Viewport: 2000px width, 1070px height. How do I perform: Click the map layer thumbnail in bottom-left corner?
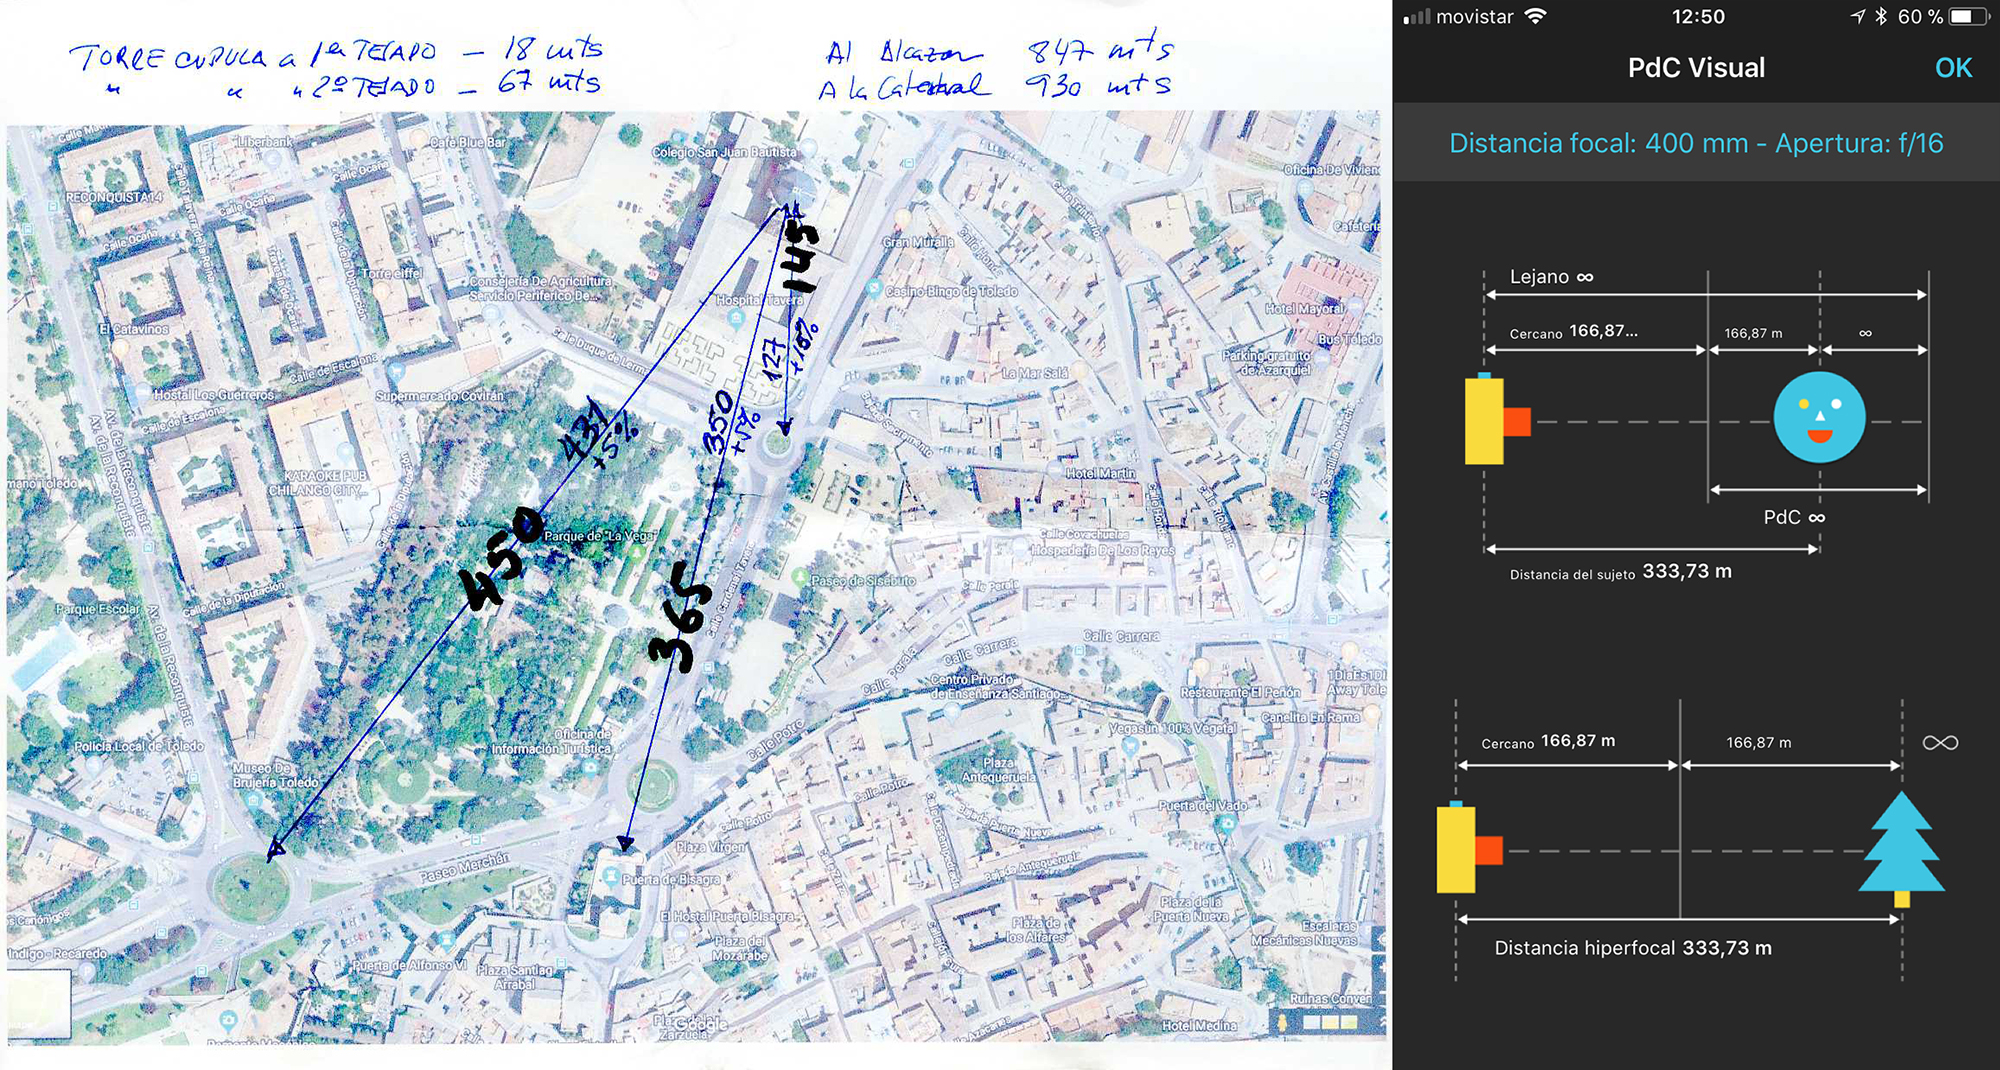click(38, 1003)
